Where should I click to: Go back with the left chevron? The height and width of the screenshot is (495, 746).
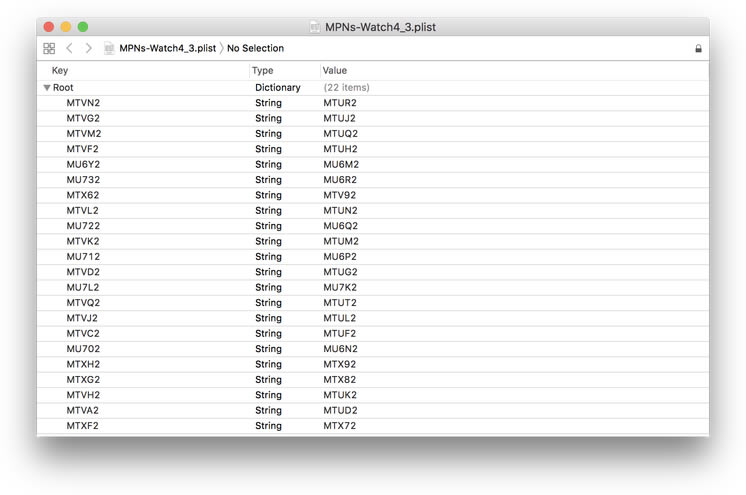69,48
